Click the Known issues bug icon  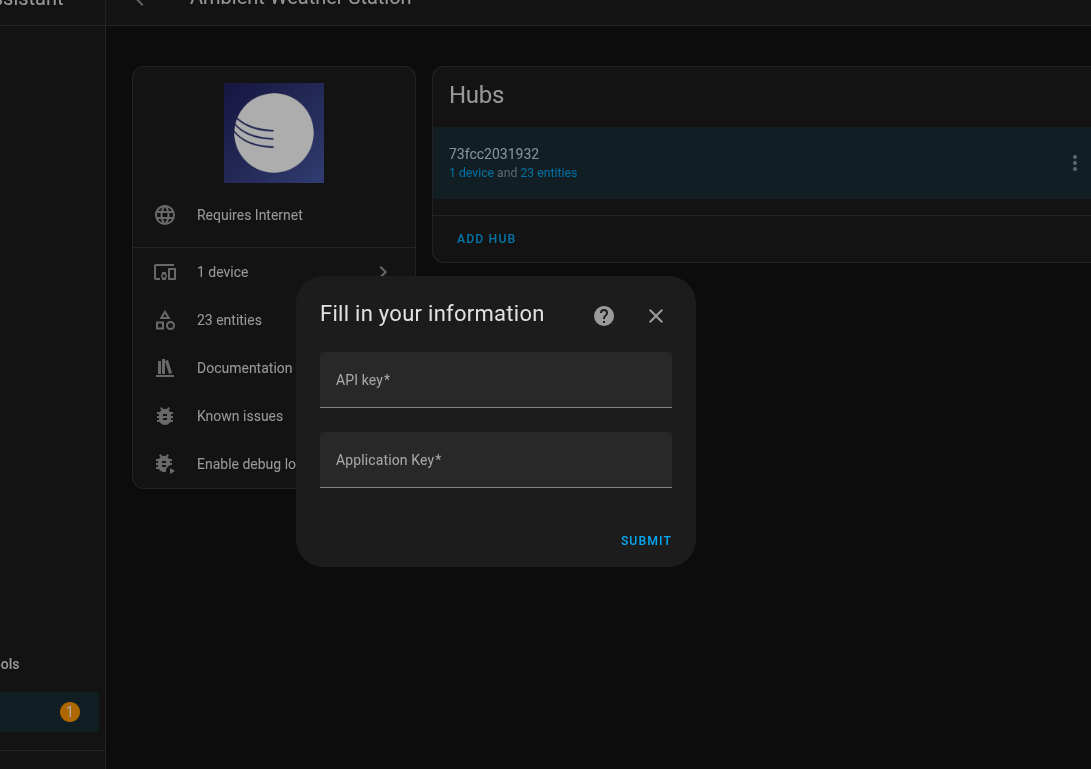pyautogui.click(x=165, y=416)
